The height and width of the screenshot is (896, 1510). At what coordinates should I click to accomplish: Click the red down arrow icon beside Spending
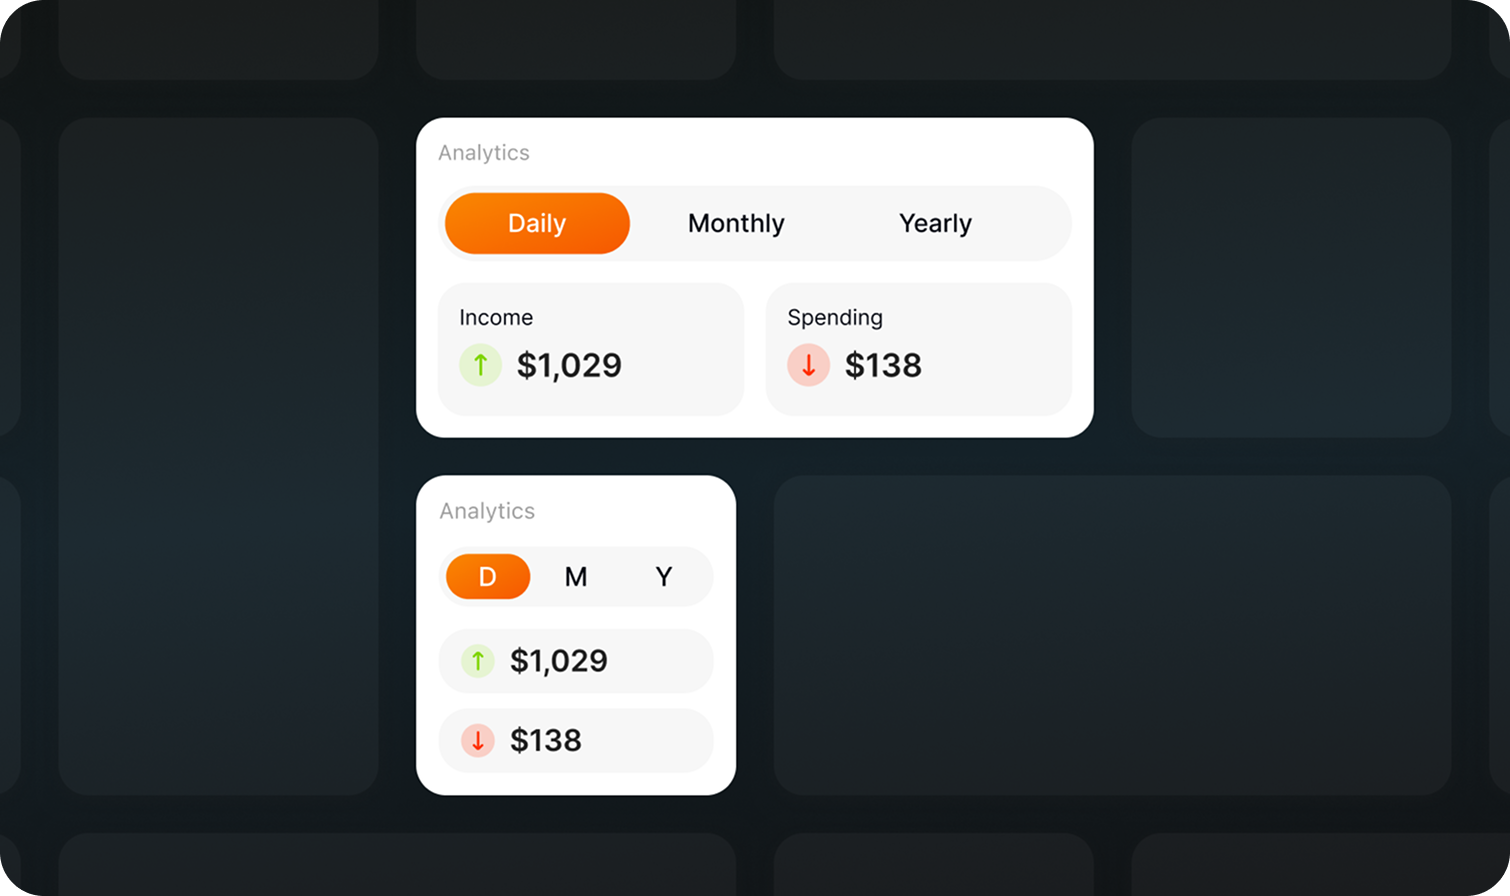point(808,365)
